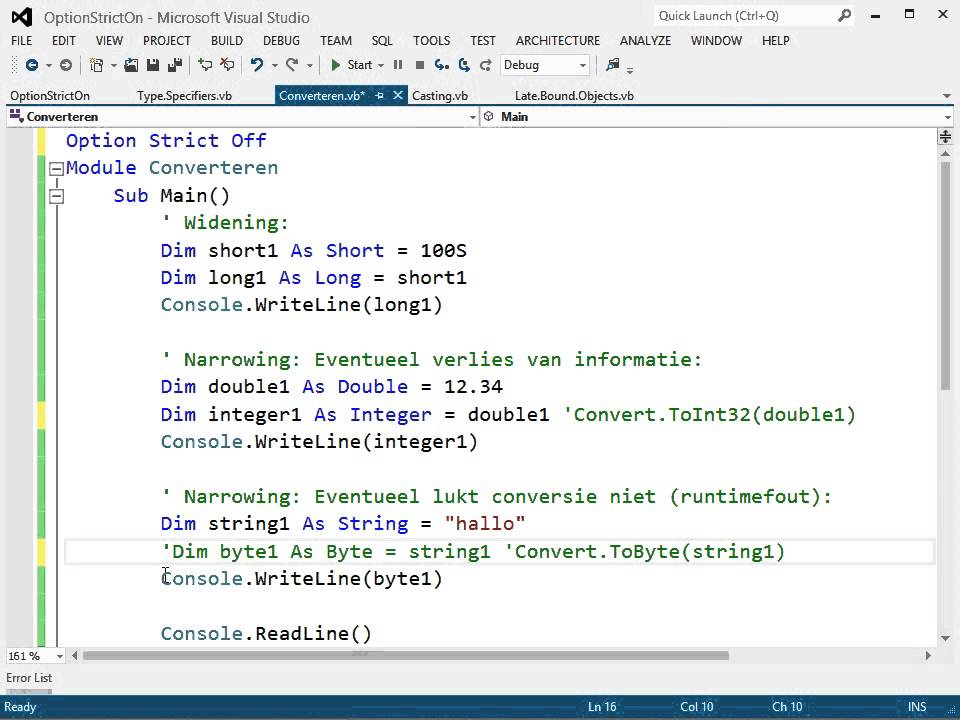Click the horizontal scrollbar right arrow

(928, 656)
